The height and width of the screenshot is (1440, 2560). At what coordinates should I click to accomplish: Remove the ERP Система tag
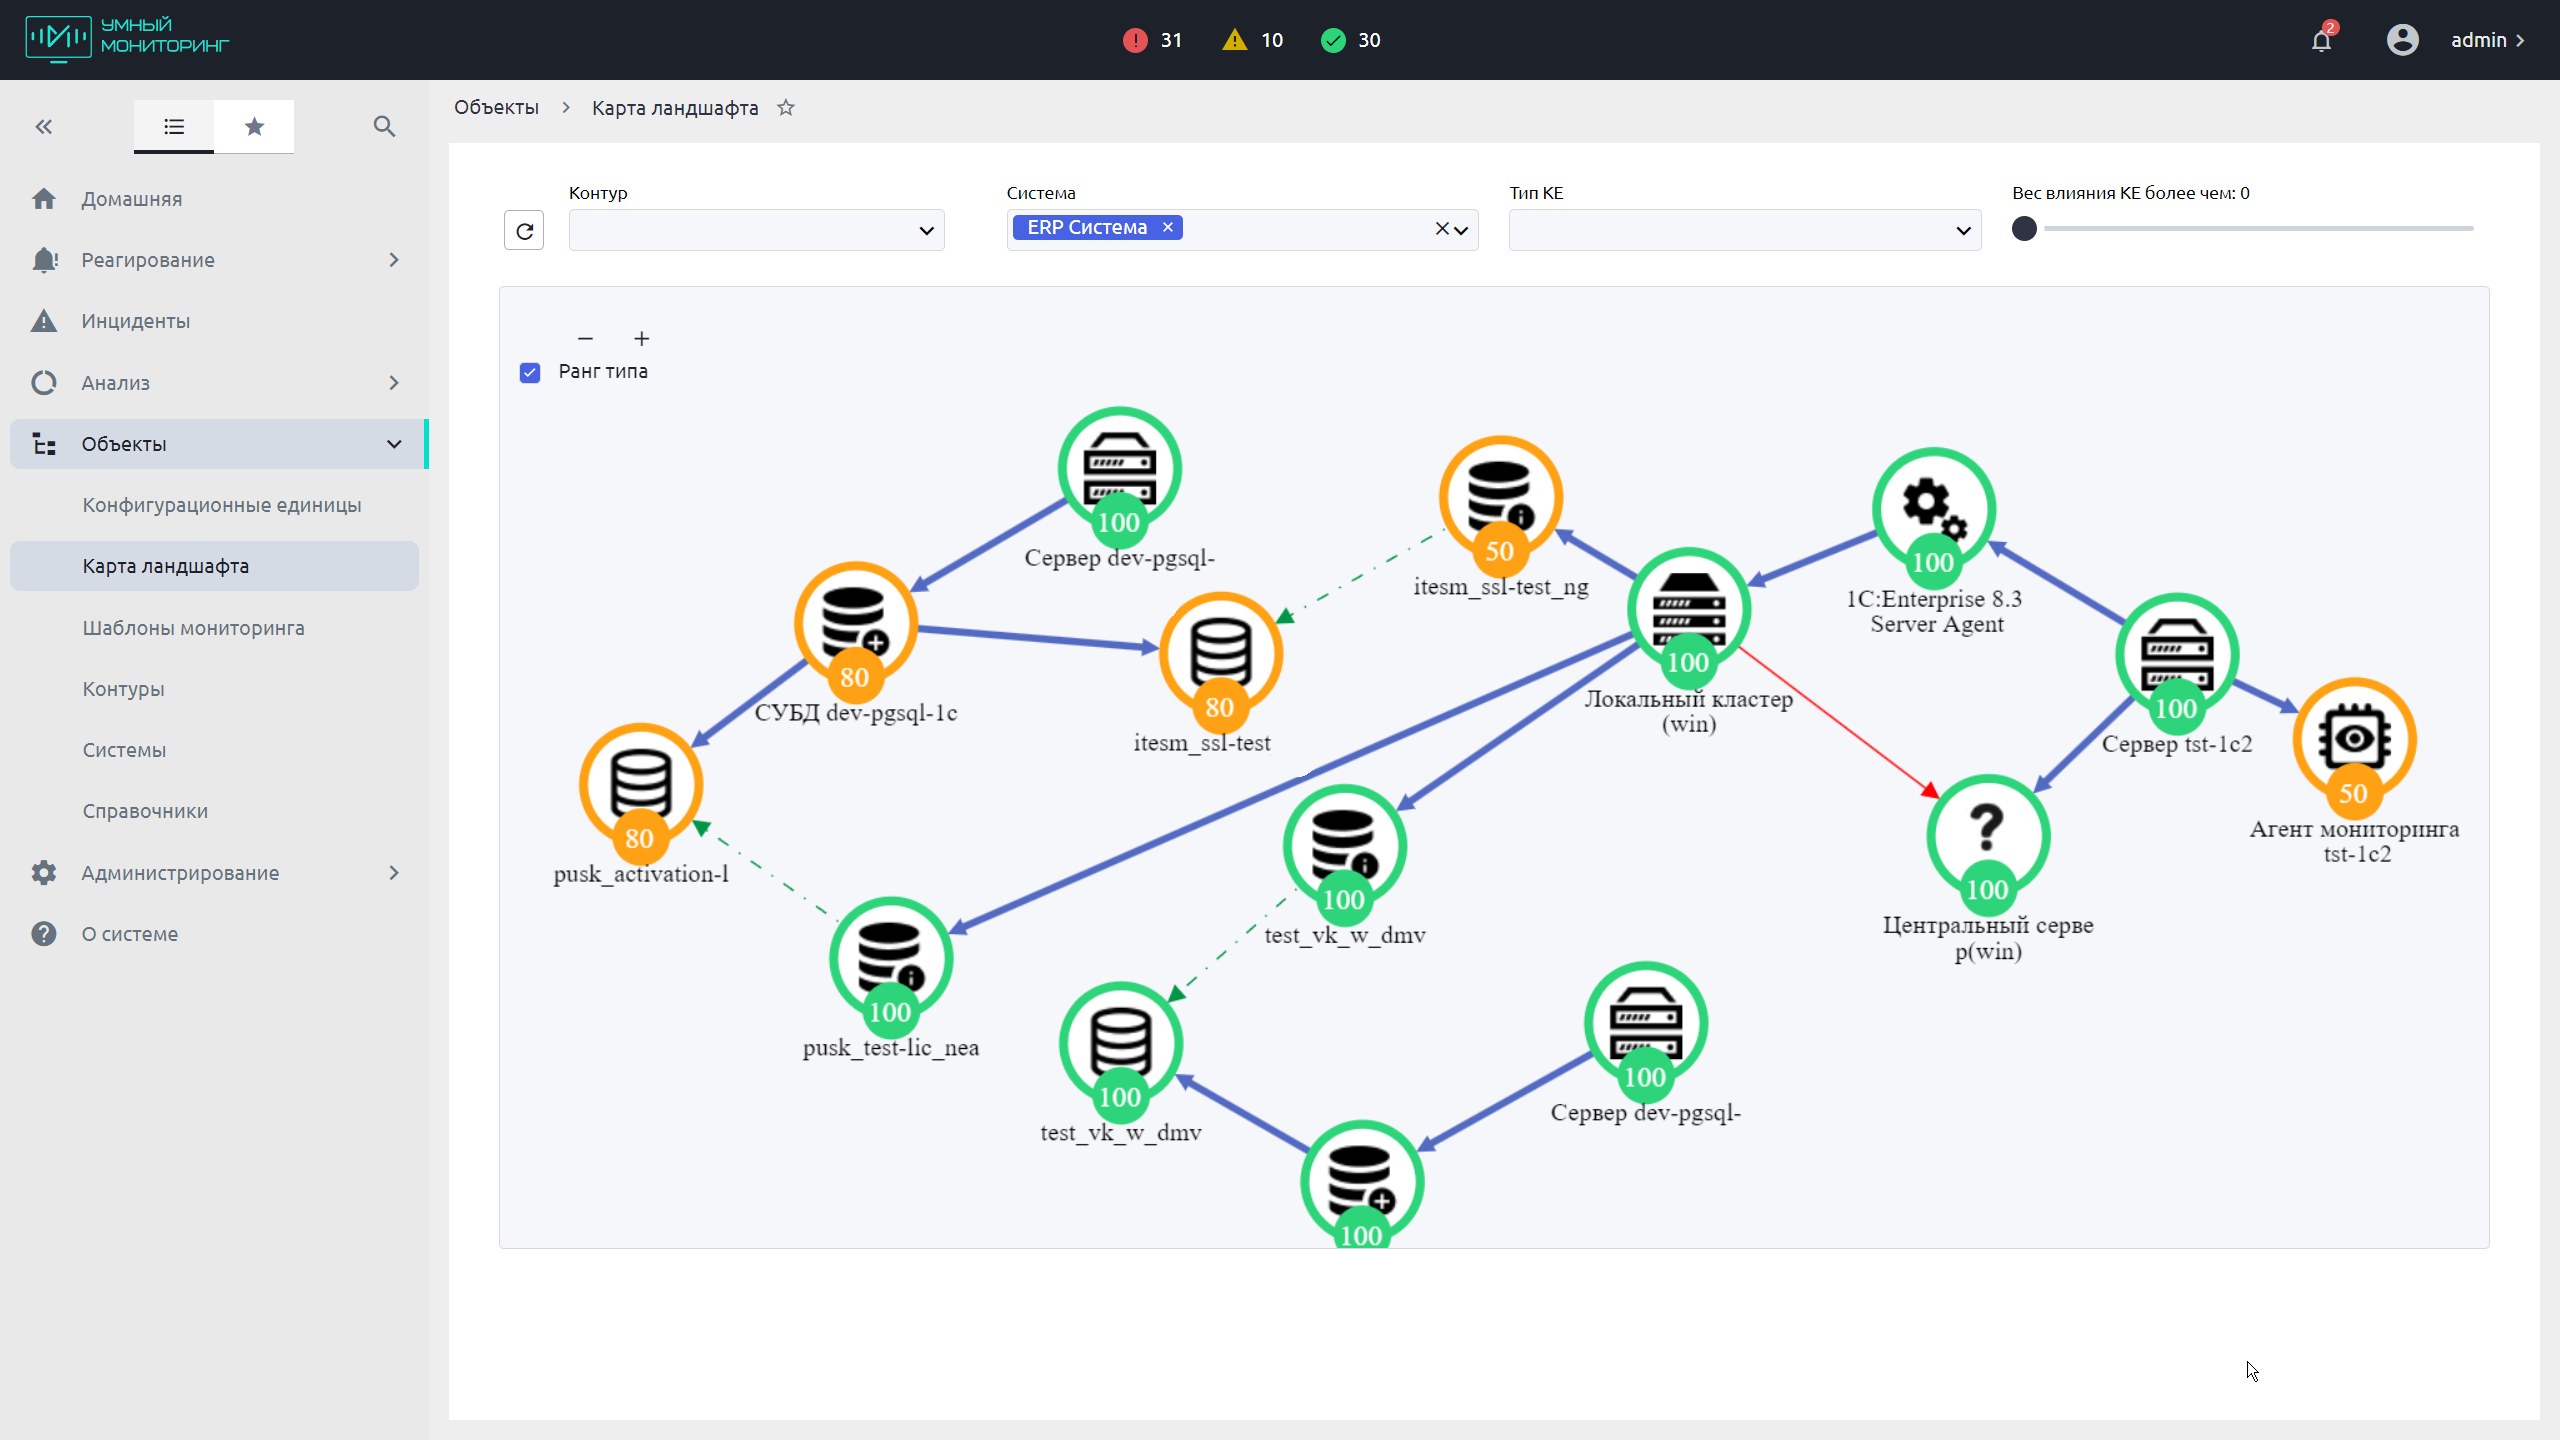coord(1167,228)
